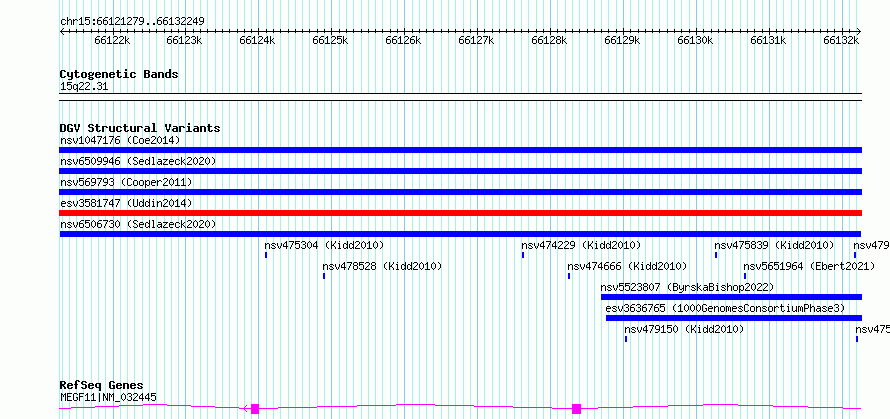The height and width of the screenshot is (419, 890).
Task: Click the nsv5523807 (ByrskaBishop2022) label
Action: tap(687, 287)
